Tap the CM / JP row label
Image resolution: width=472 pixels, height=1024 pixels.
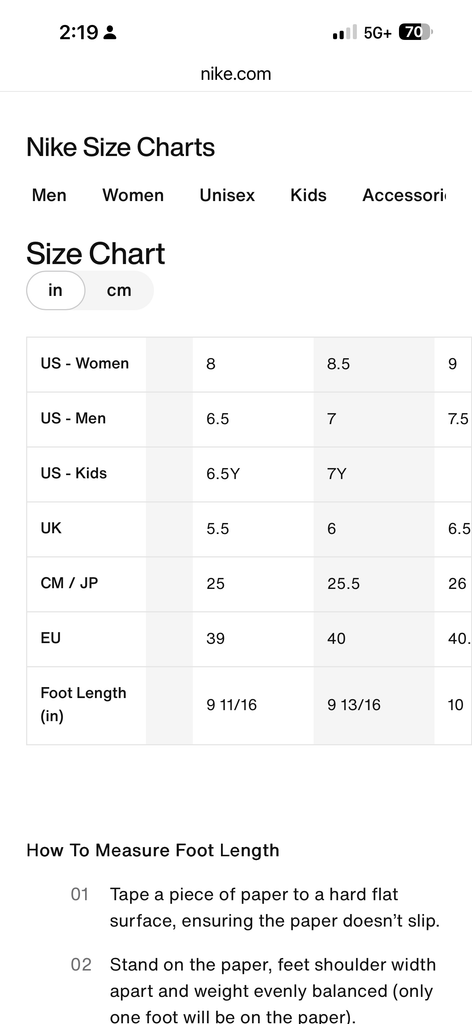point(69,583)
